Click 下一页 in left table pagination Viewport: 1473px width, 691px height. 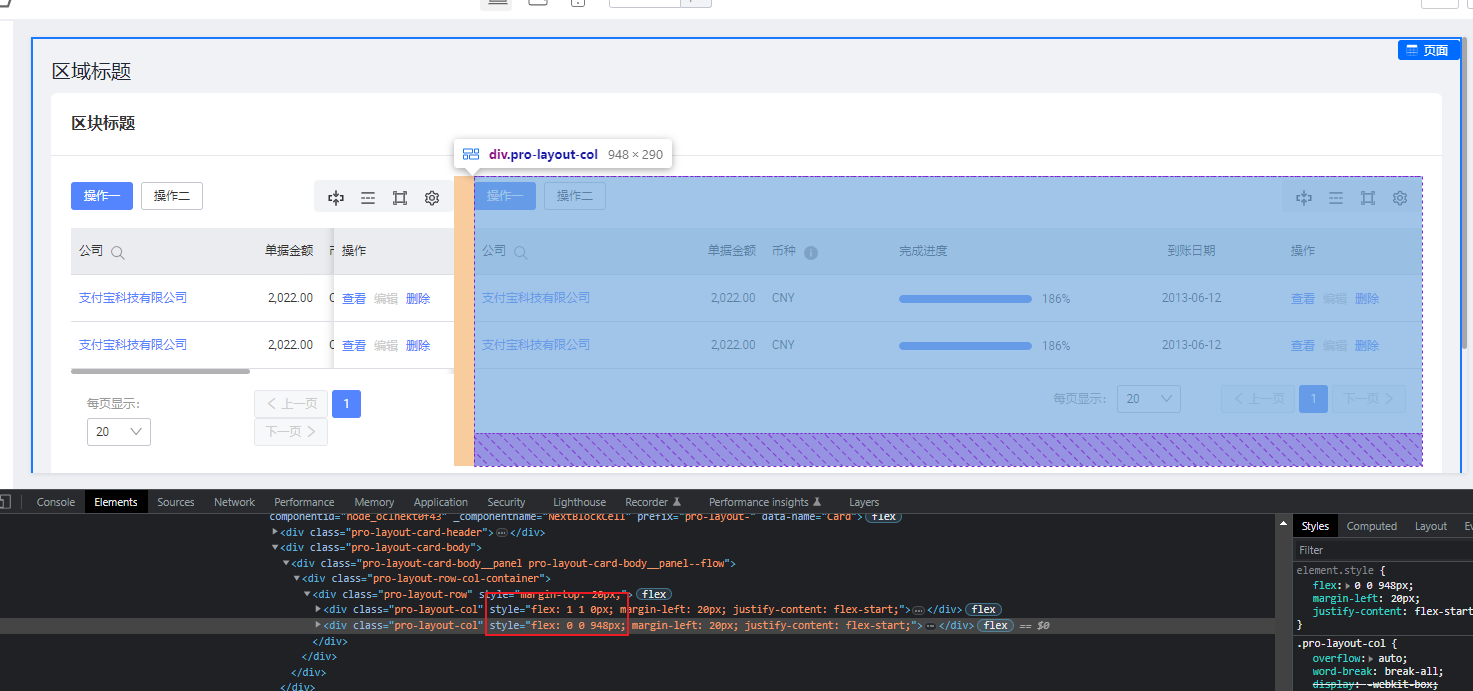point(291,432)
